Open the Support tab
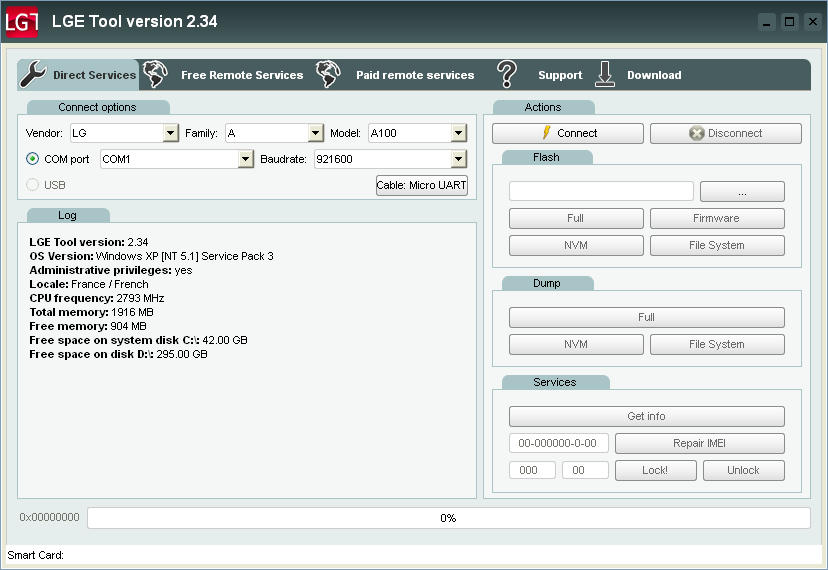The height and width of the screenshot is (570, 828). [x=540, y=75]
